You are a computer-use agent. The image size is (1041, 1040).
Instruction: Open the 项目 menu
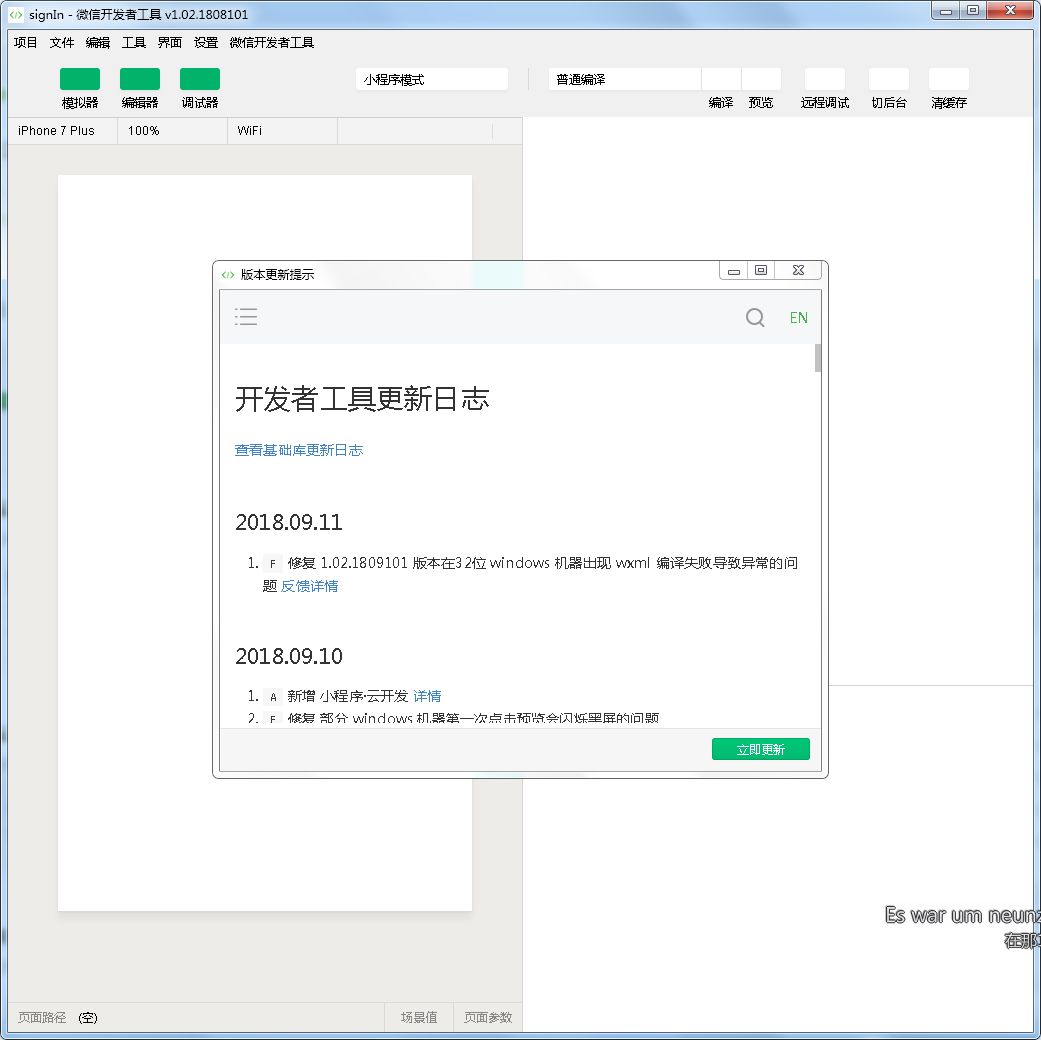25,43
